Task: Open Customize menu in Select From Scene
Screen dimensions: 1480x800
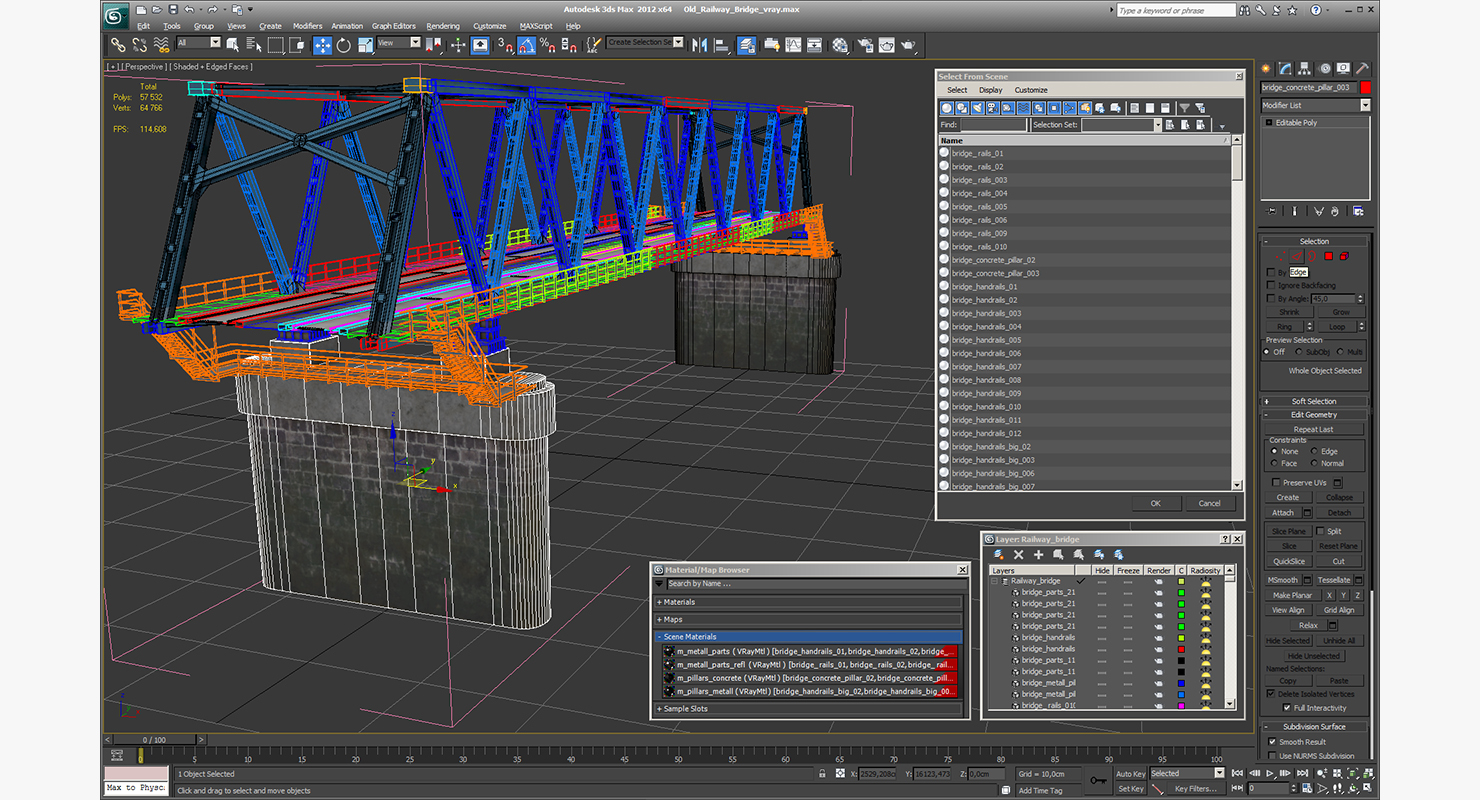Action: coord(1031,90)
